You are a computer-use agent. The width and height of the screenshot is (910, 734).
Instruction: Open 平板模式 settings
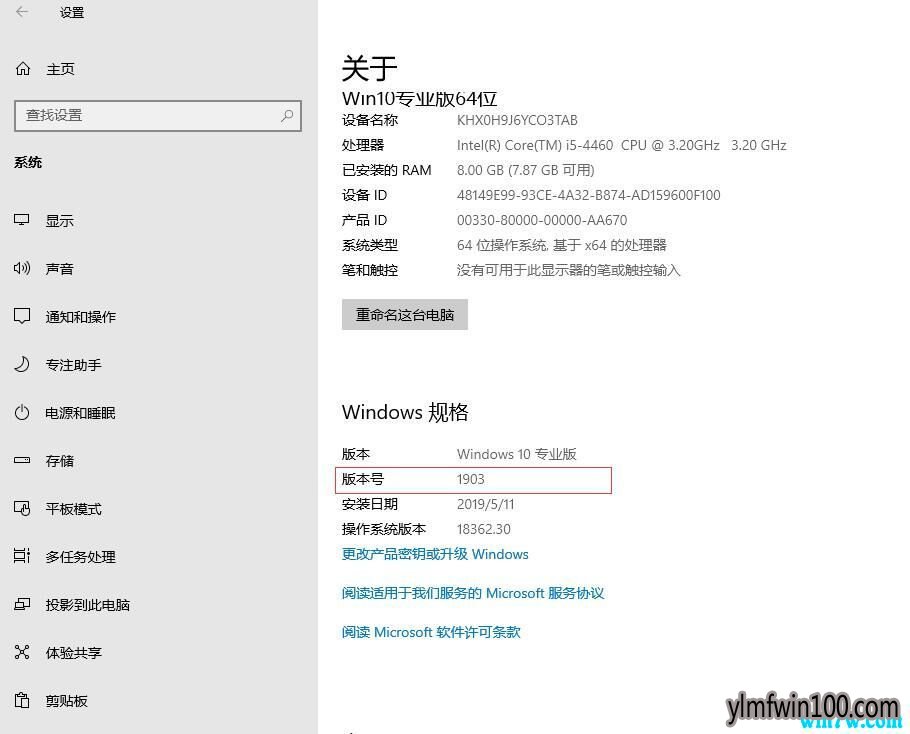click(x=74, y=509)
